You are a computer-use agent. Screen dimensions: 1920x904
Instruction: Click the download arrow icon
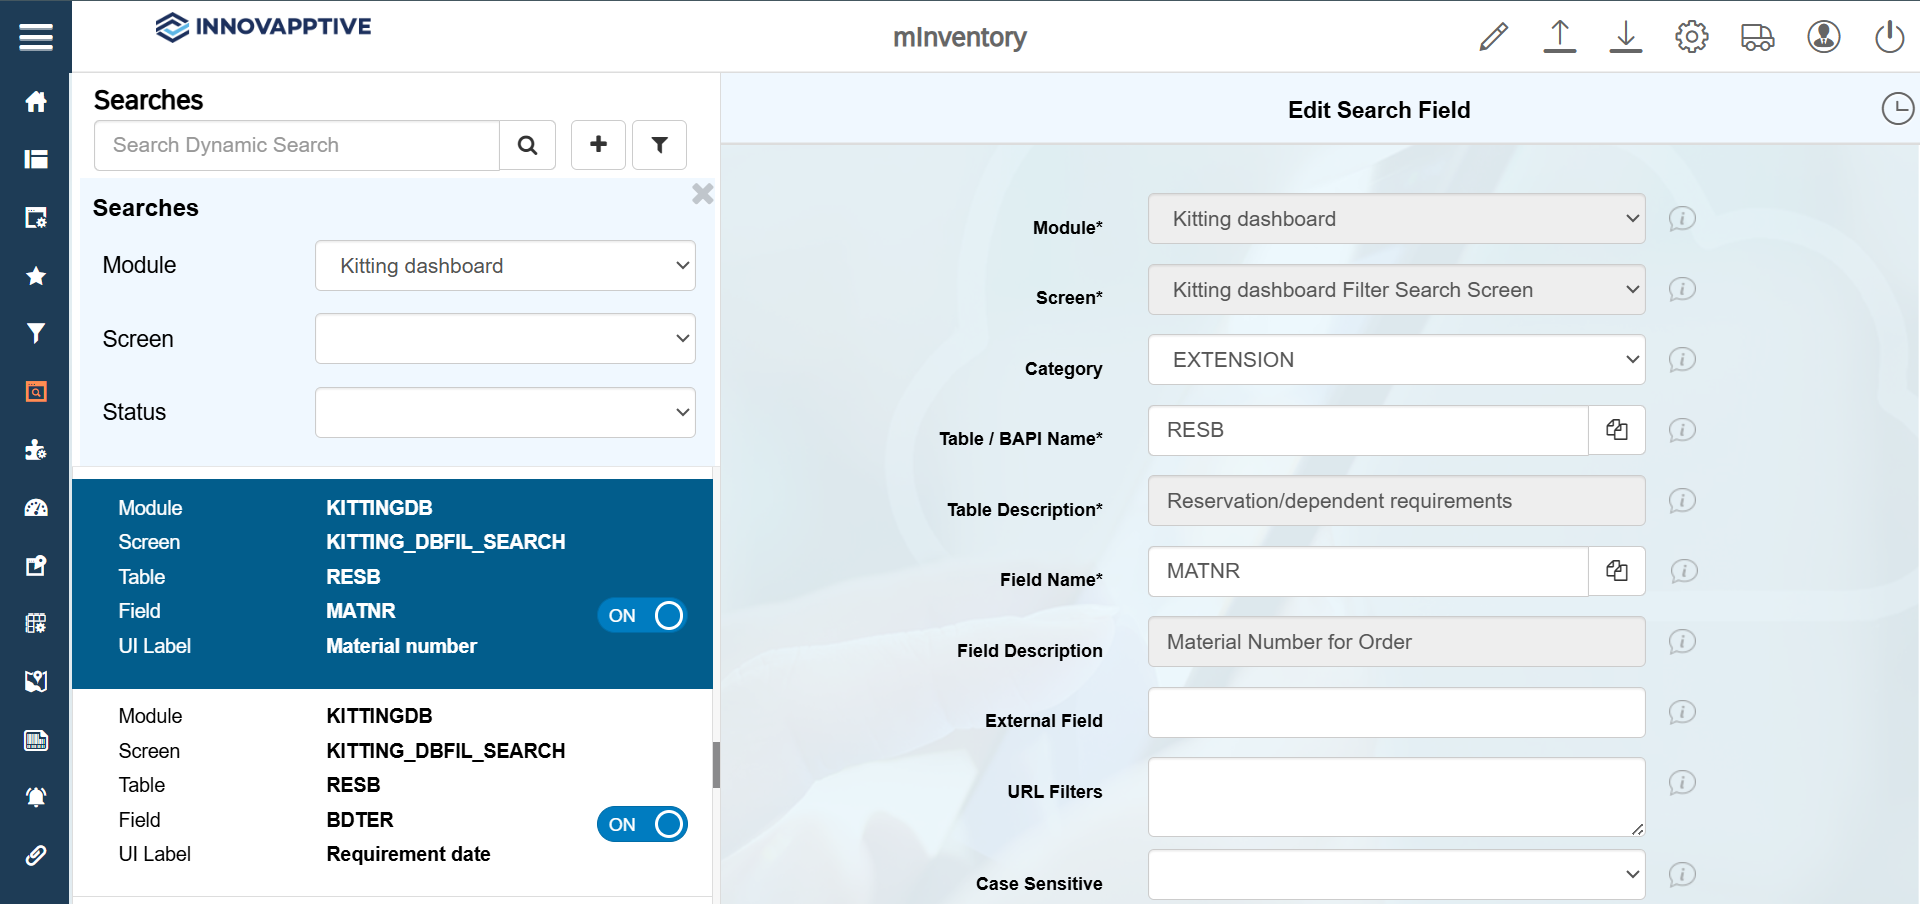[x=1625, y=37]
